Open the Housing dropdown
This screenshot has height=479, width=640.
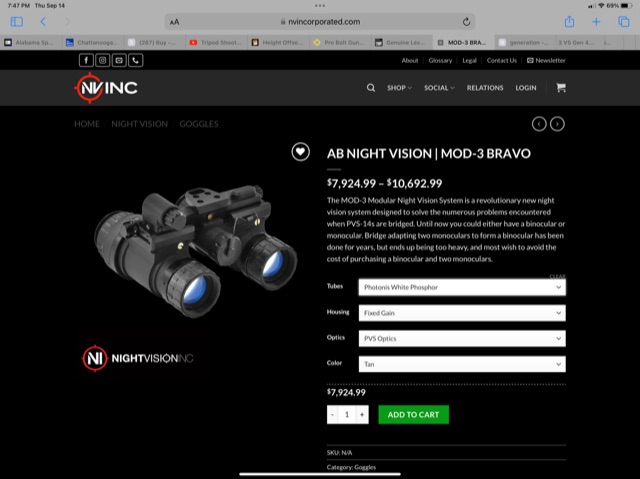tap(462, 313)
